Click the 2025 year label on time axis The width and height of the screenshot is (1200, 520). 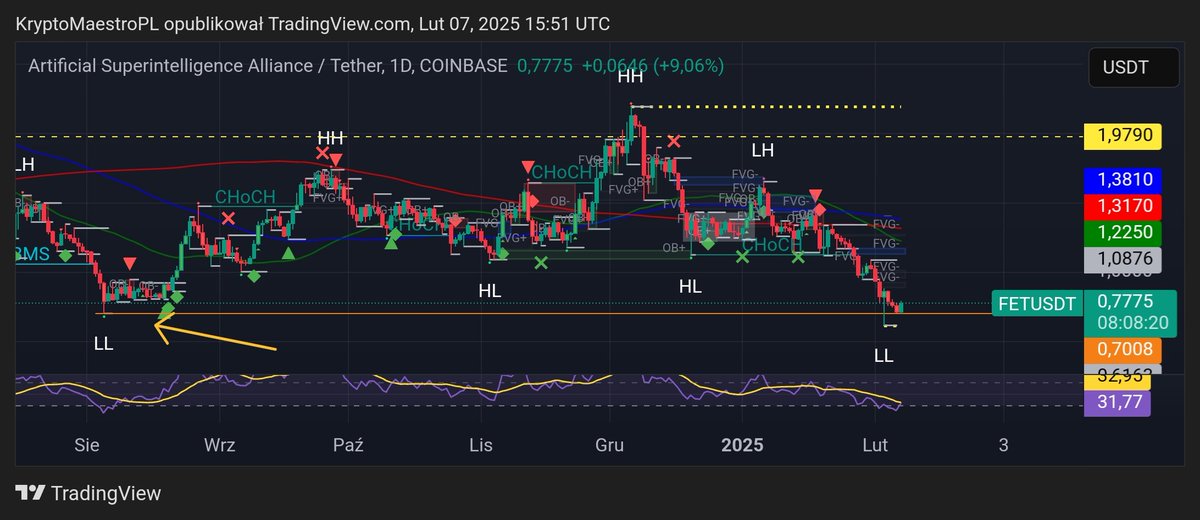[x=743, y=444]
